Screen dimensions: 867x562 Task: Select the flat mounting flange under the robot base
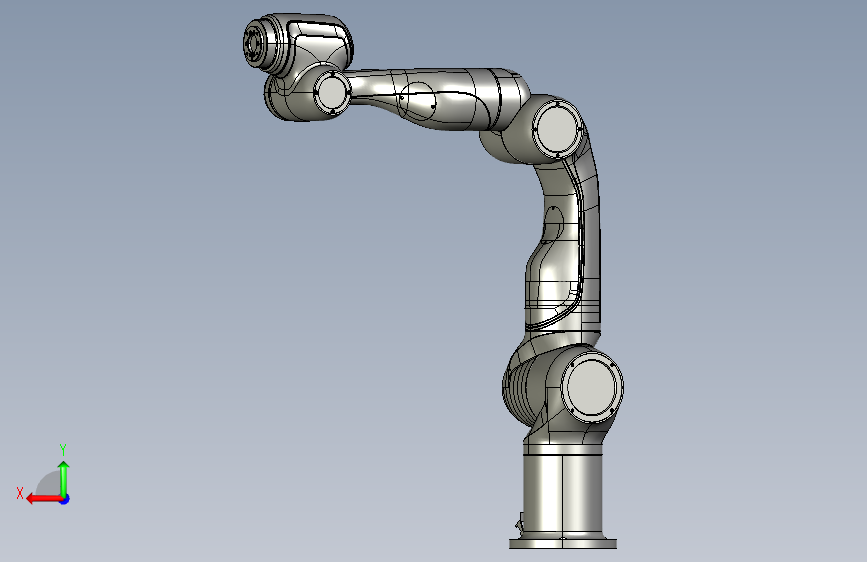pyautogui.click(x=563, y=543)
